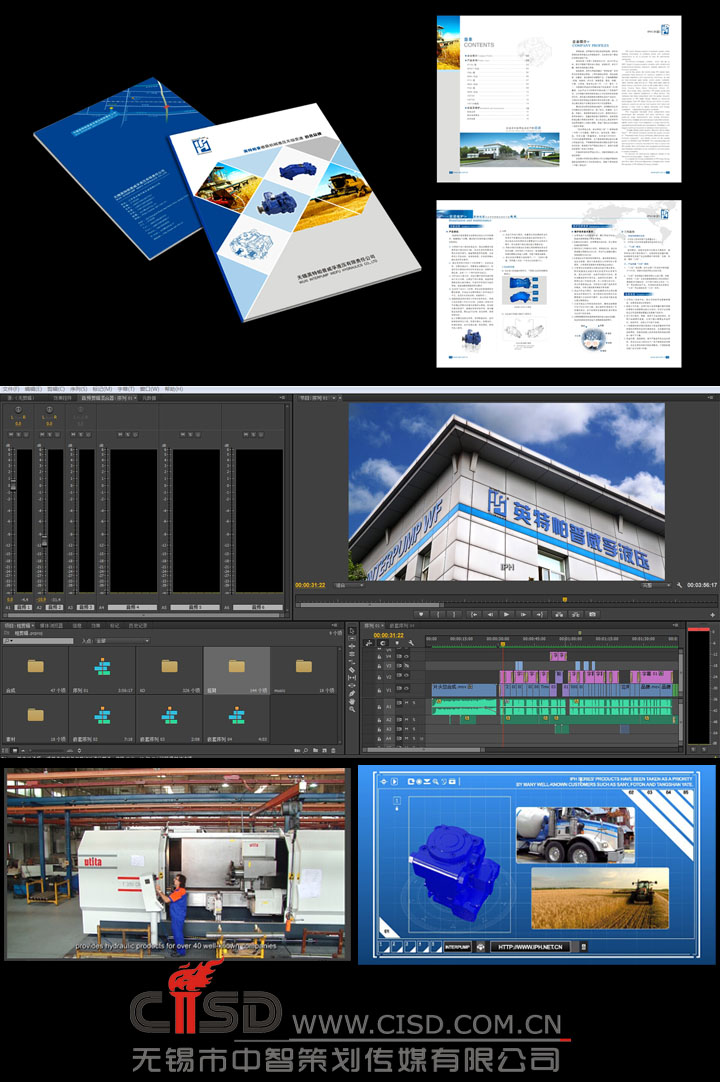Open the Project search field dropdown arrow

coord(11,641)
